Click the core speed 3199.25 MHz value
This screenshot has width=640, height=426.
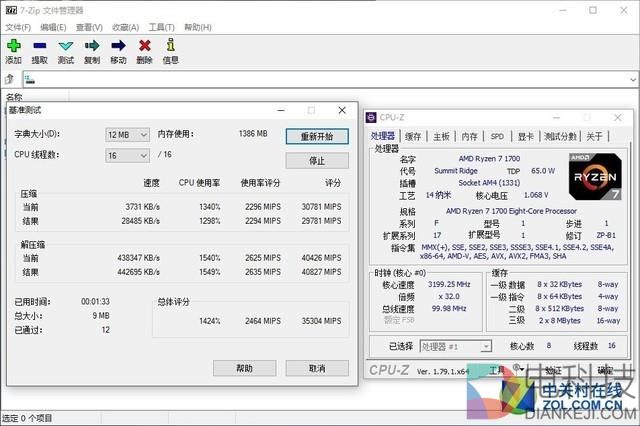(x=449, y=284)
